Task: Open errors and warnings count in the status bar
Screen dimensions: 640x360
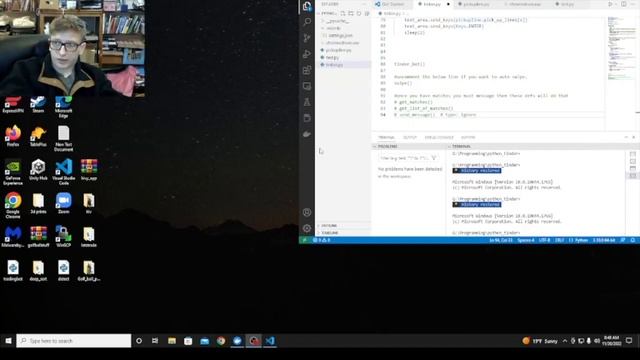Action: coord(322,240)
